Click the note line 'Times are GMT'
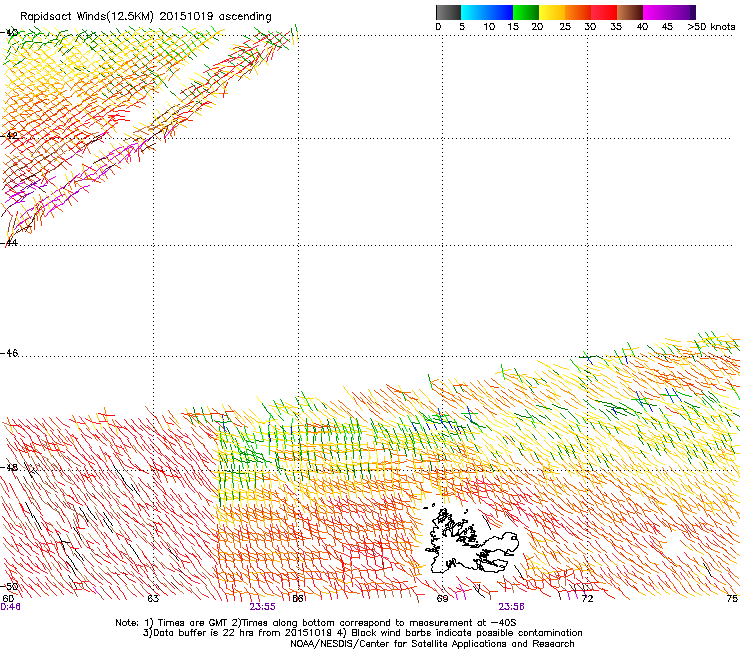Screen dimensions: 740x650 (x=193, y=623)
